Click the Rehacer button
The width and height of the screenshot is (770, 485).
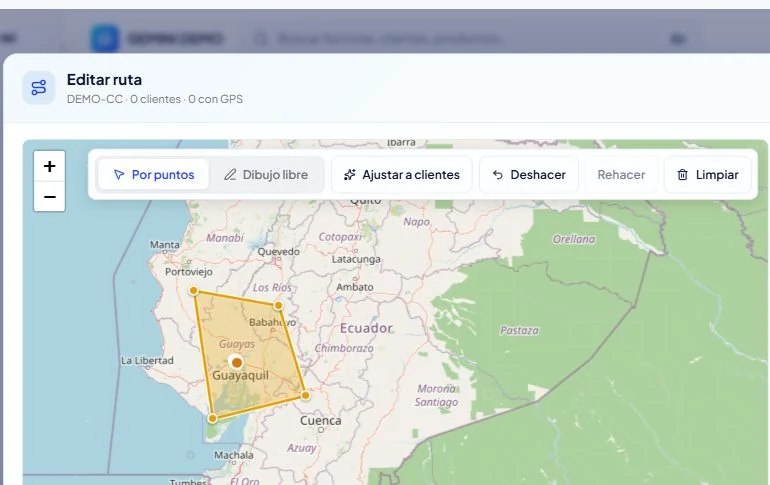pyautogui.click(x=621, y=174)
